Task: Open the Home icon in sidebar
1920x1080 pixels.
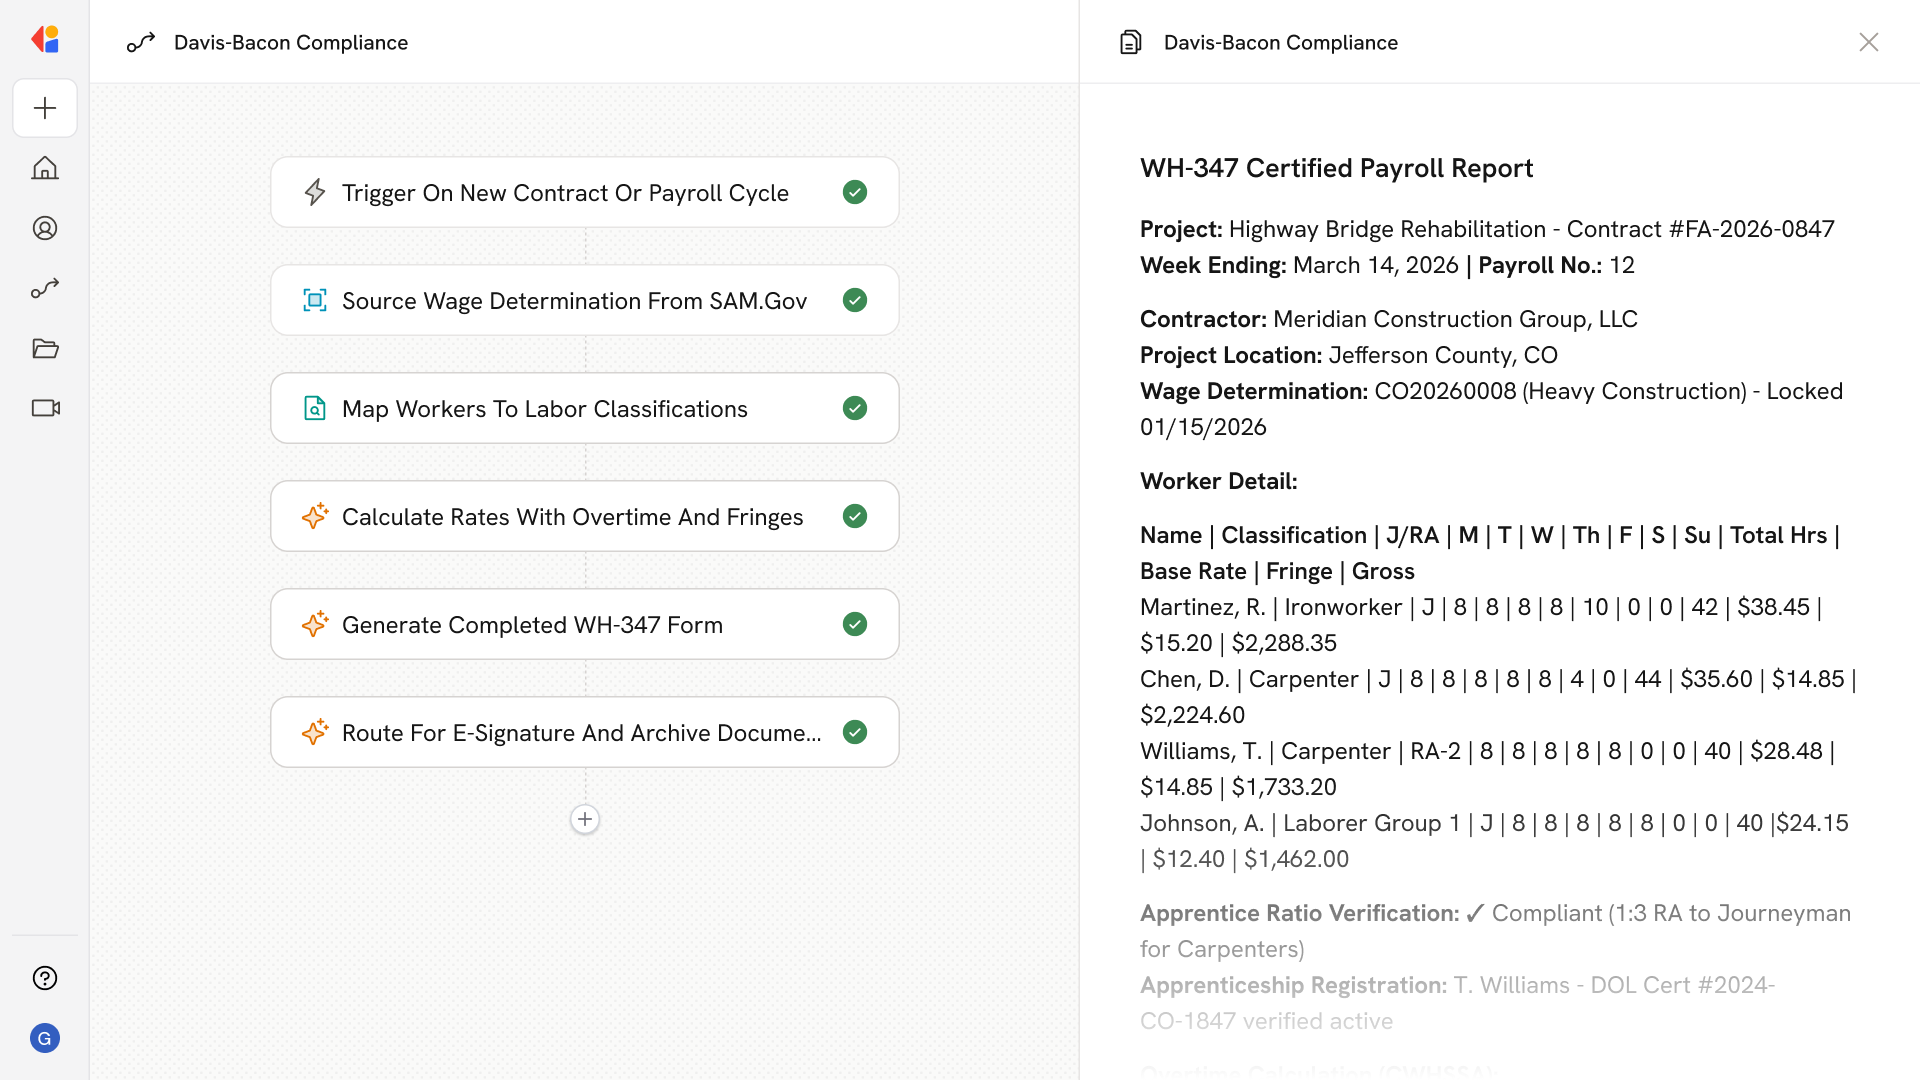Action: click(x=45, y=168)
